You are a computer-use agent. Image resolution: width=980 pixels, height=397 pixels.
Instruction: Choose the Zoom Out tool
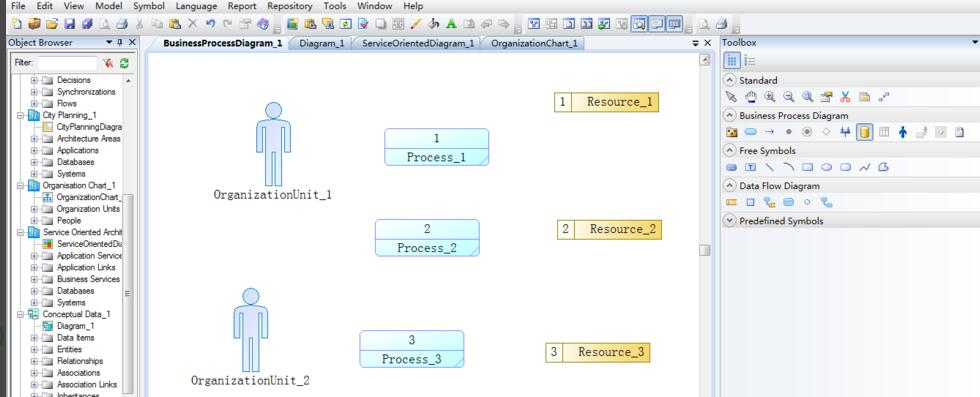[x=789, y=97]
